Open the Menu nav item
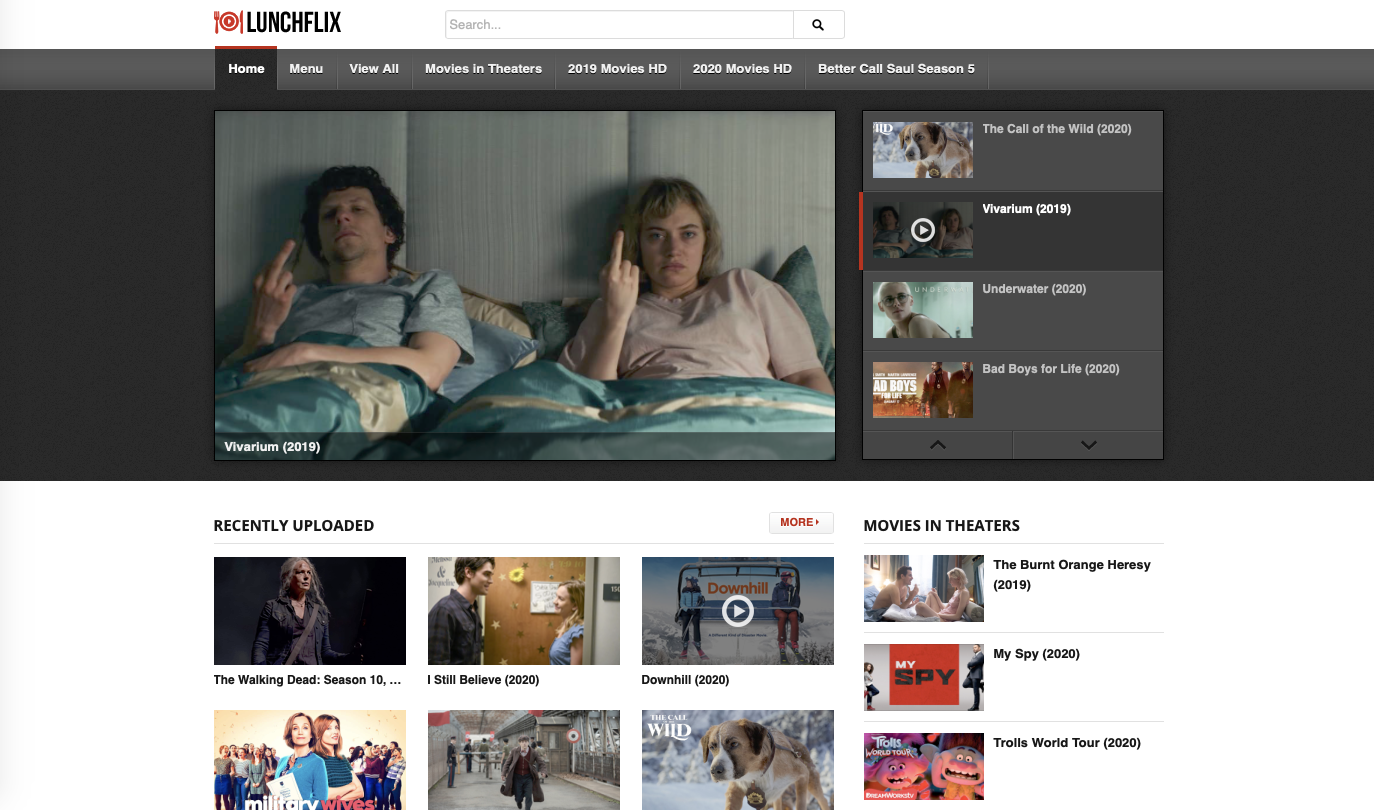 pyautogui.click(x=306, y=69)
